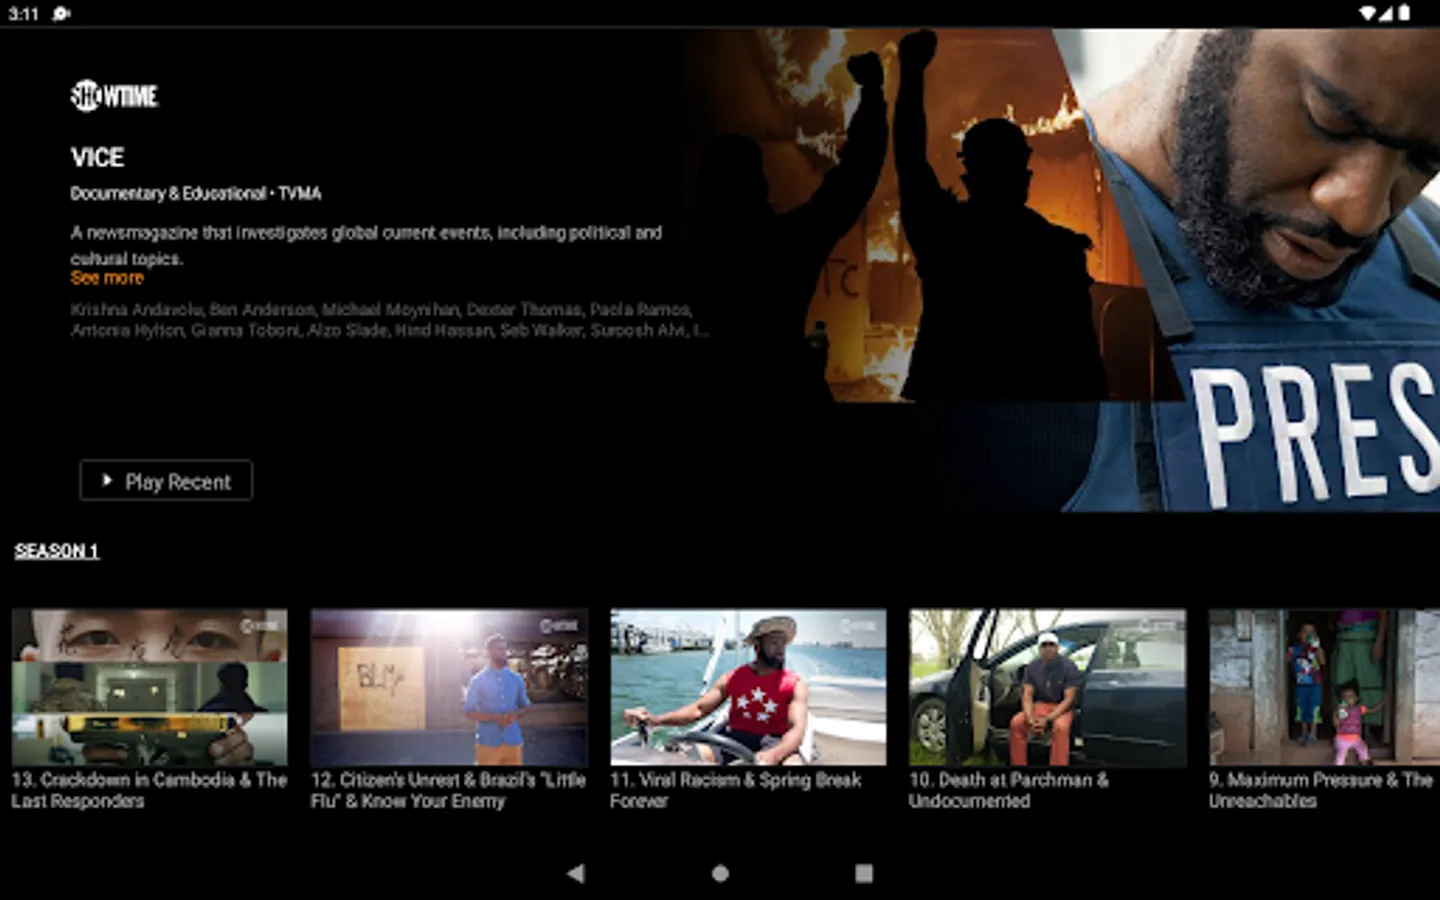Image resolution: width=1440 pixels, height=900 pixels.
Task: Open thumbnail of episode 10 Death at Parchman
Action: [1047, 687]
